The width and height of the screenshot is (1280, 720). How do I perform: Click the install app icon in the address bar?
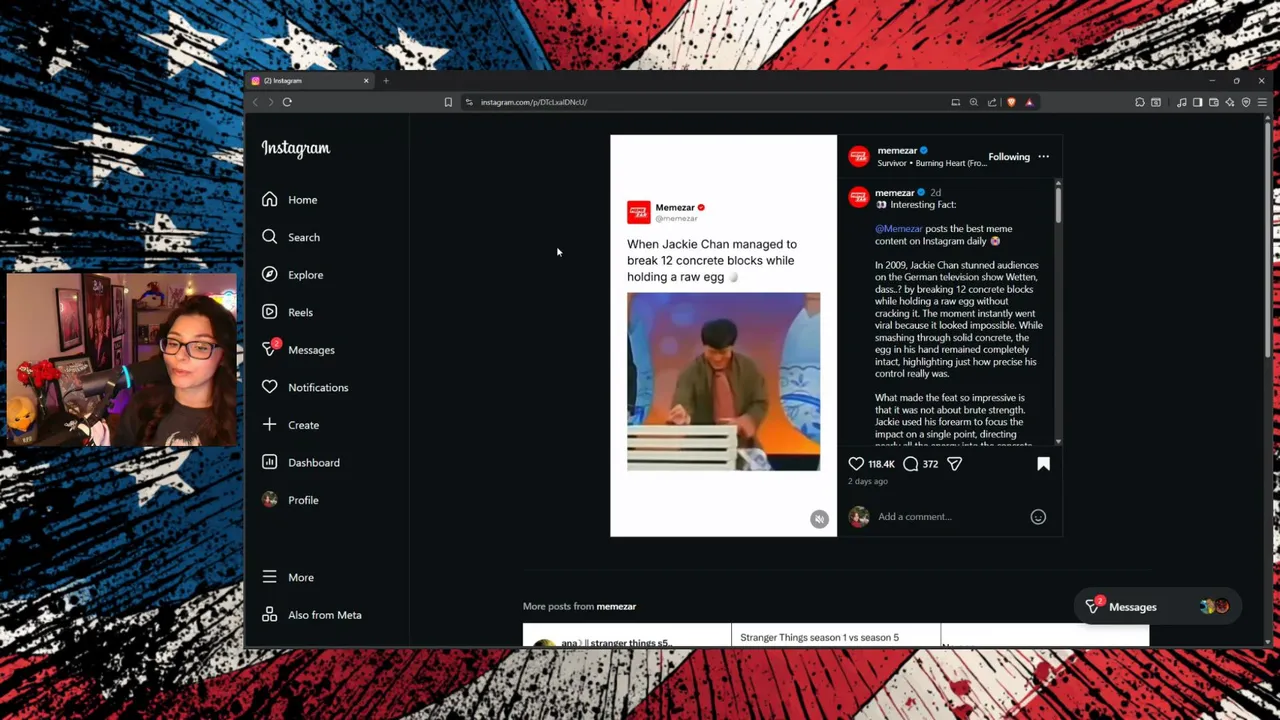(x=955, y=102)
